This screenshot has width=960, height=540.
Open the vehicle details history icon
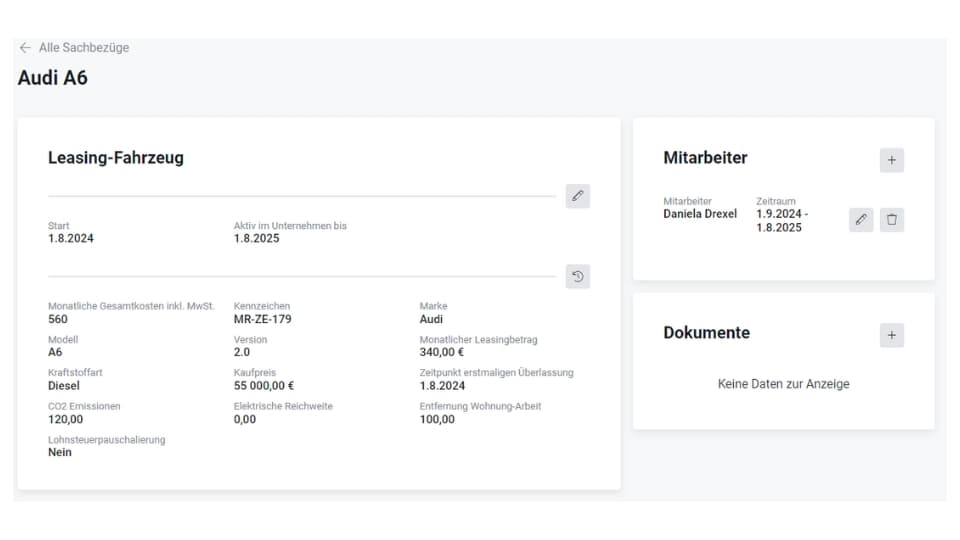pos(577,276)
